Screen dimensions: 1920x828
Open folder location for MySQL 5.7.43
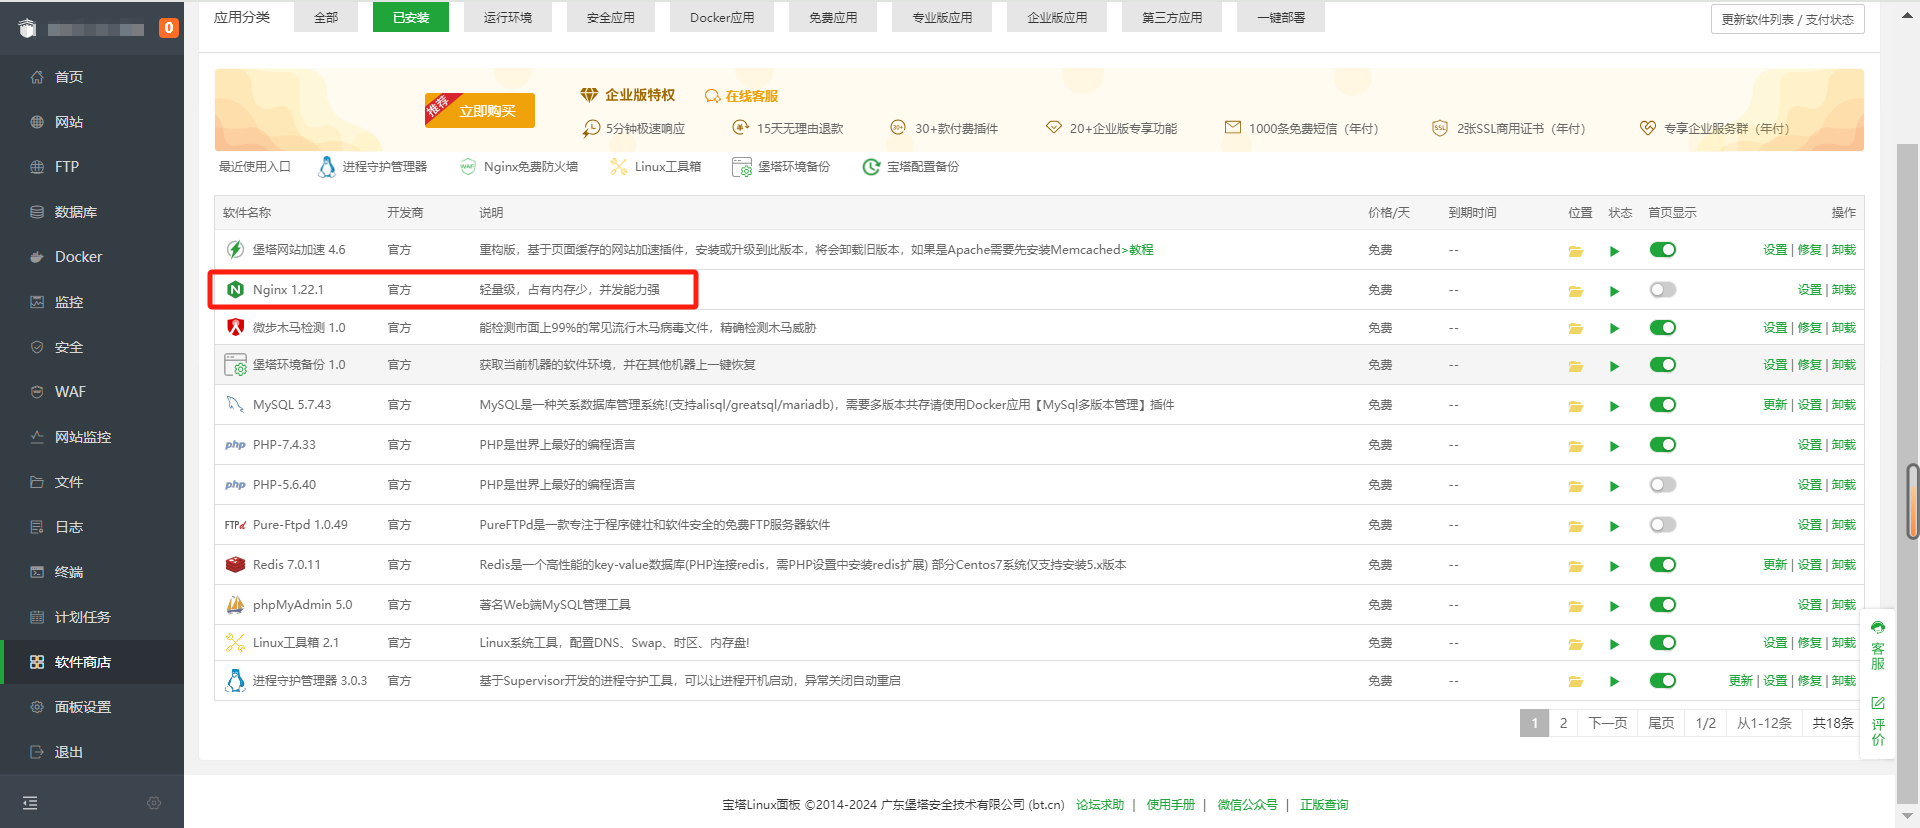[x=1576, y=406]
